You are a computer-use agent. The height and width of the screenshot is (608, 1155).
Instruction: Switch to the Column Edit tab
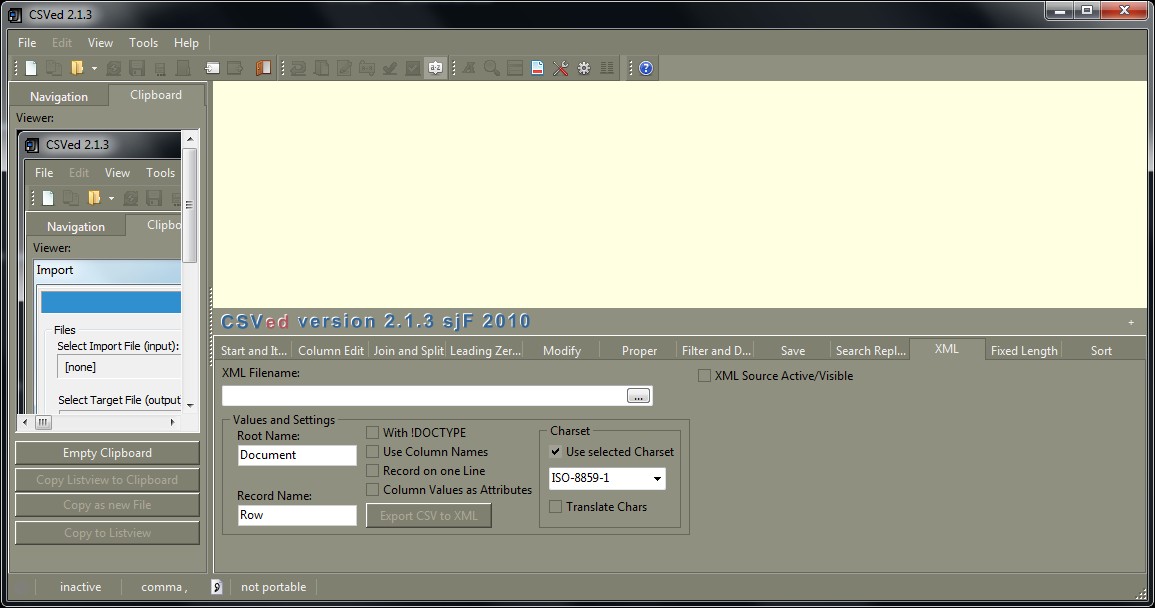click(x=331, y=351)
